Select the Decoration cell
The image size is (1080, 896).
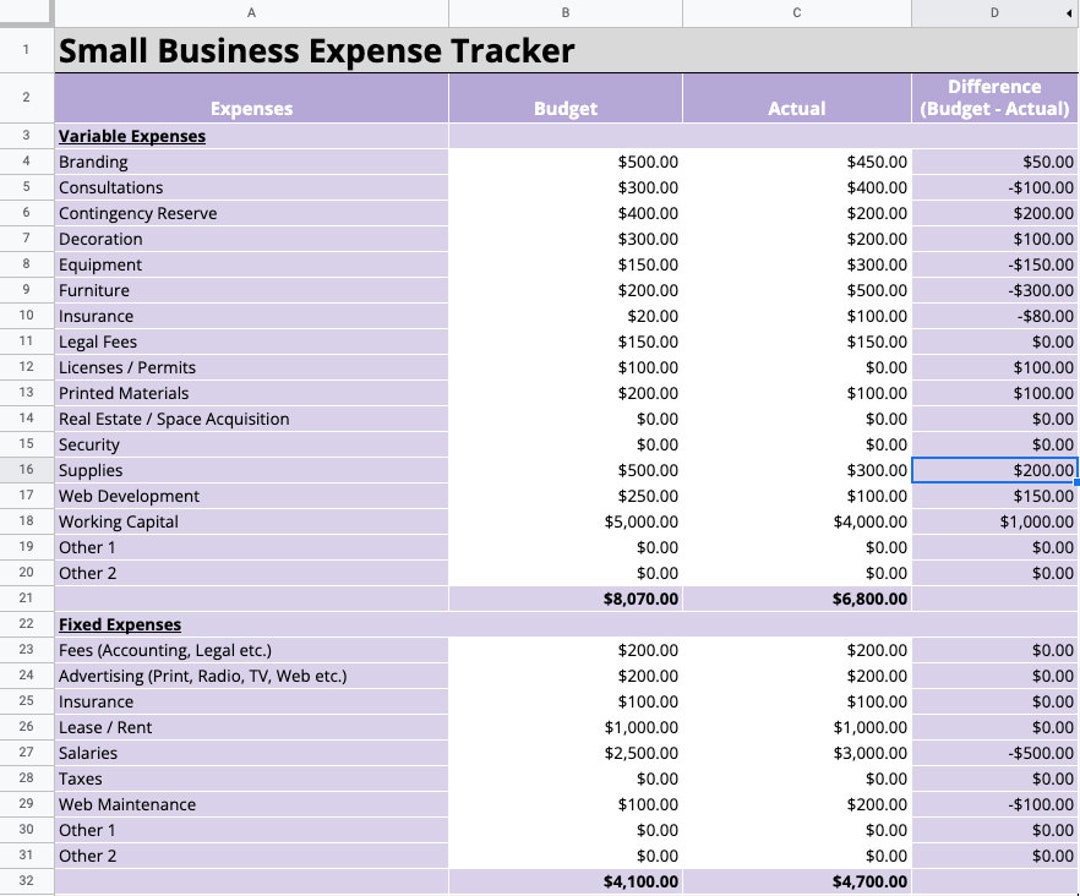point(251,239)
